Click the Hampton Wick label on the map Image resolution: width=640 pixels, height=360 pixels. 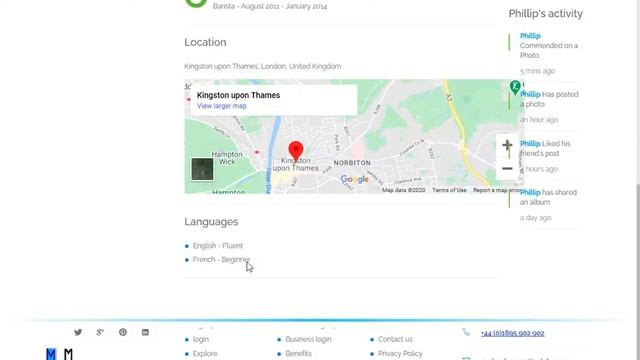point(227,158)
